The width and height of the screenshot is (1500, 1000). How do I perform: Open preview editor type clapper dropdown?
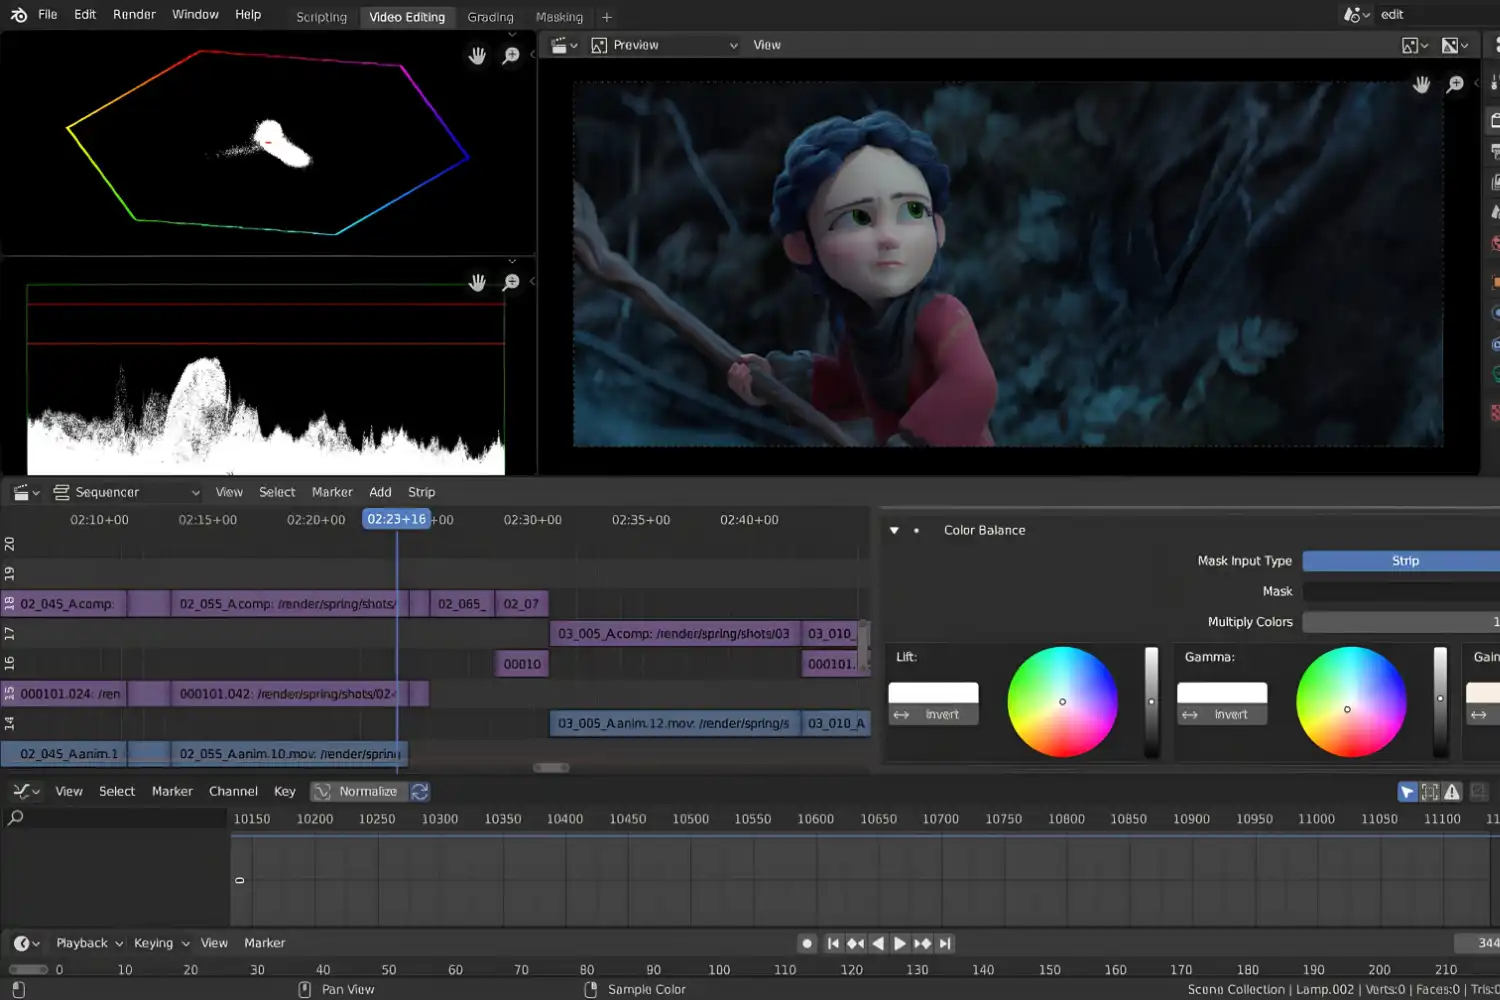pos(565,45)
